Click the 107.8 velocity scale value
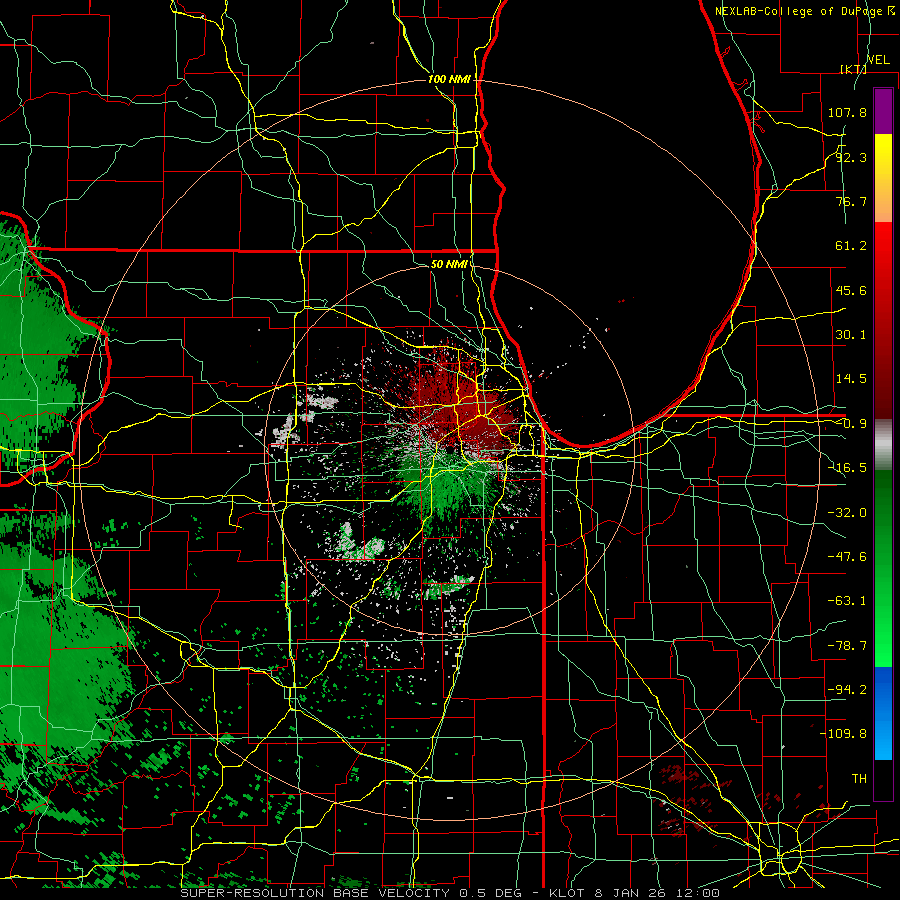 pyautogui.click(x=847, y=112)
